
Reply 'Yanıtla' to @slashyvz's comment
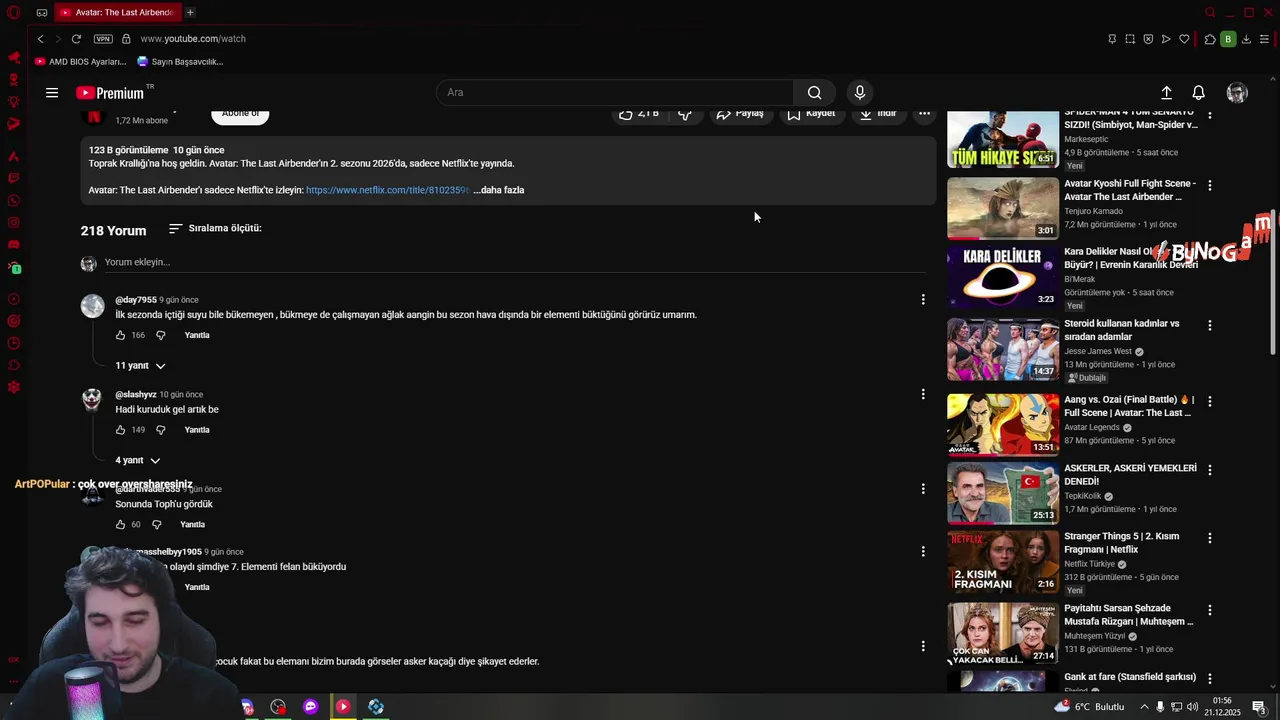pyautogui.click(x=197, y=430)
